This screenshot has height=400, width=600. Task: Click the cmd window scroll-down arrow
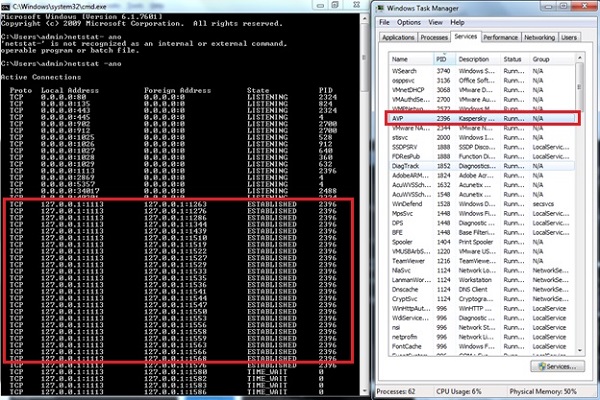coord(364,391)
